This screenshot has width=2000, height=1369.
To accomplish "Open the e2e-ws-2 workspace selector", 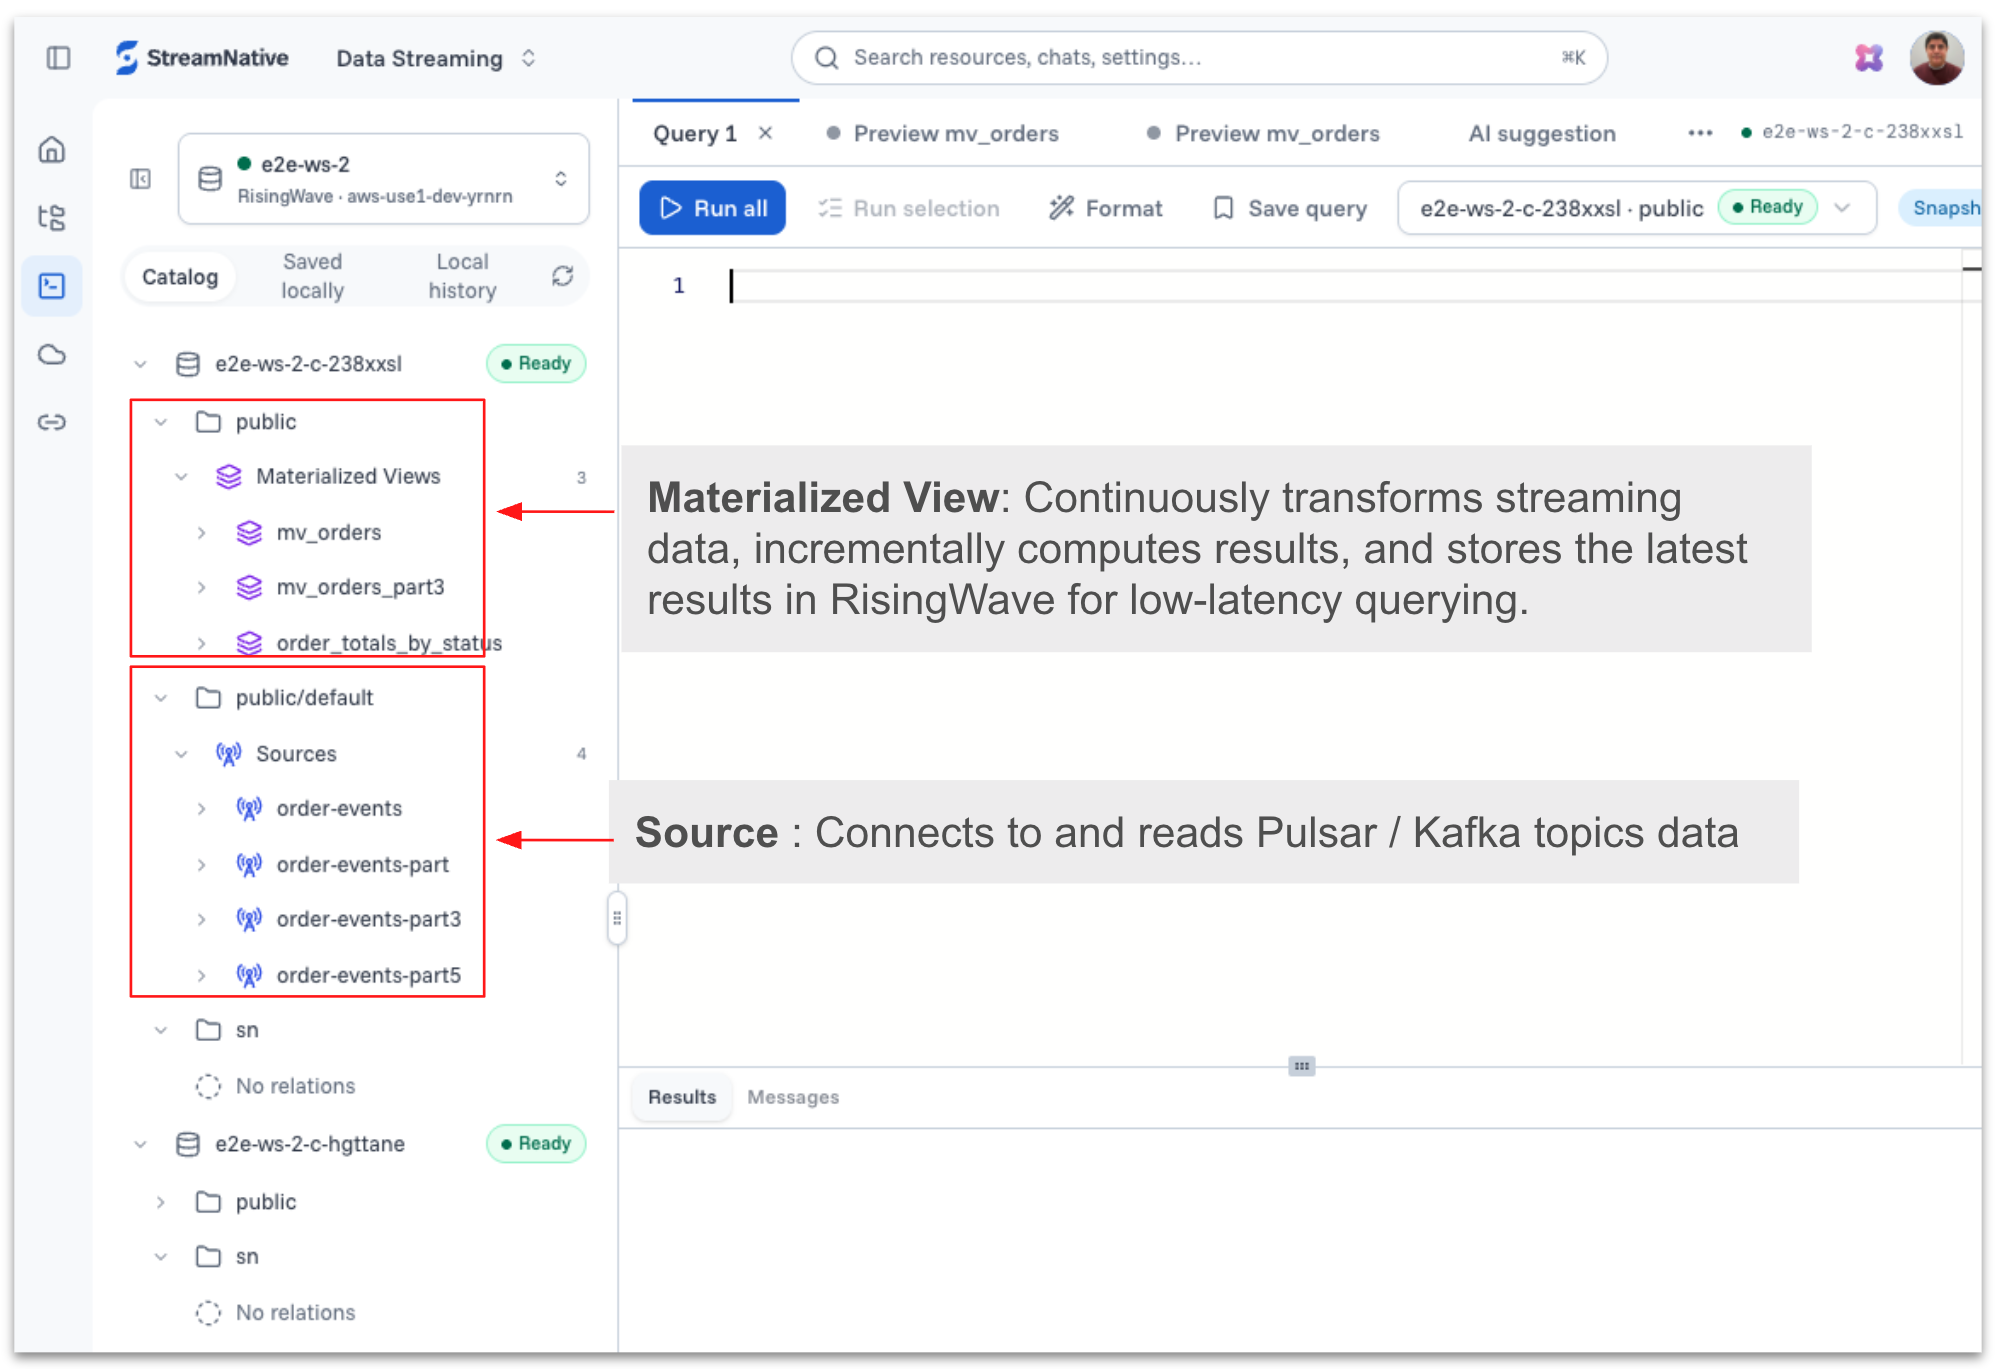I will 384,179.
